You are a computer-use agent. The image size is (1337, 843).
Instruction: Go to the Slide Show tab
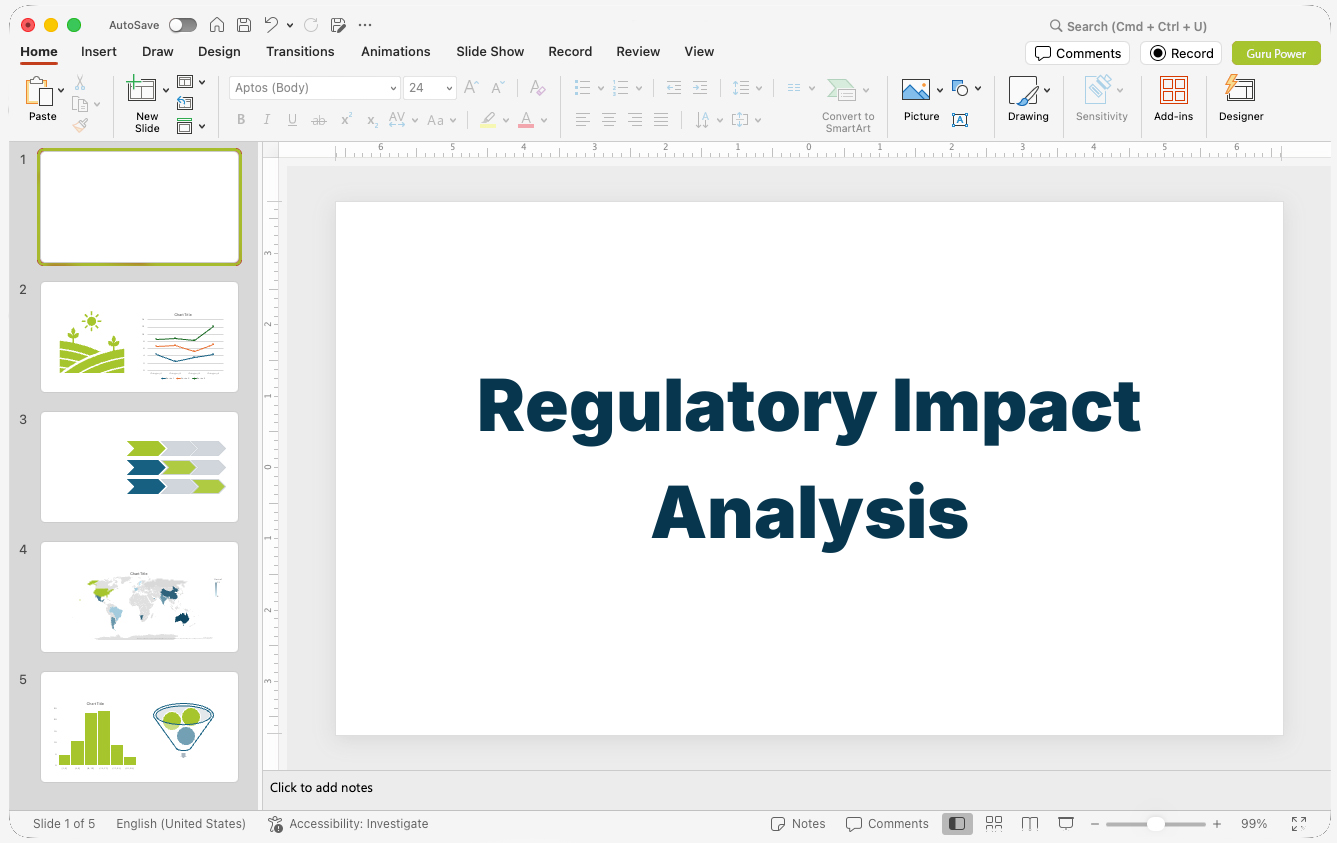pyautogui.click(x=490, y=51)
